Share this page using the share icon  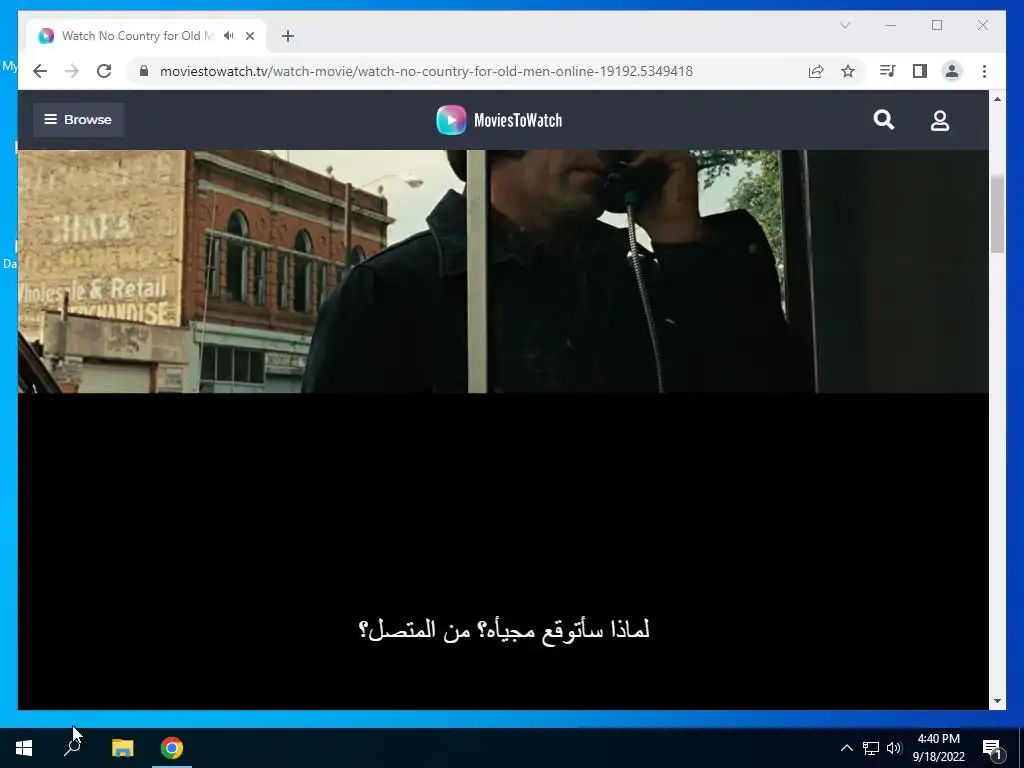[816, 71]
